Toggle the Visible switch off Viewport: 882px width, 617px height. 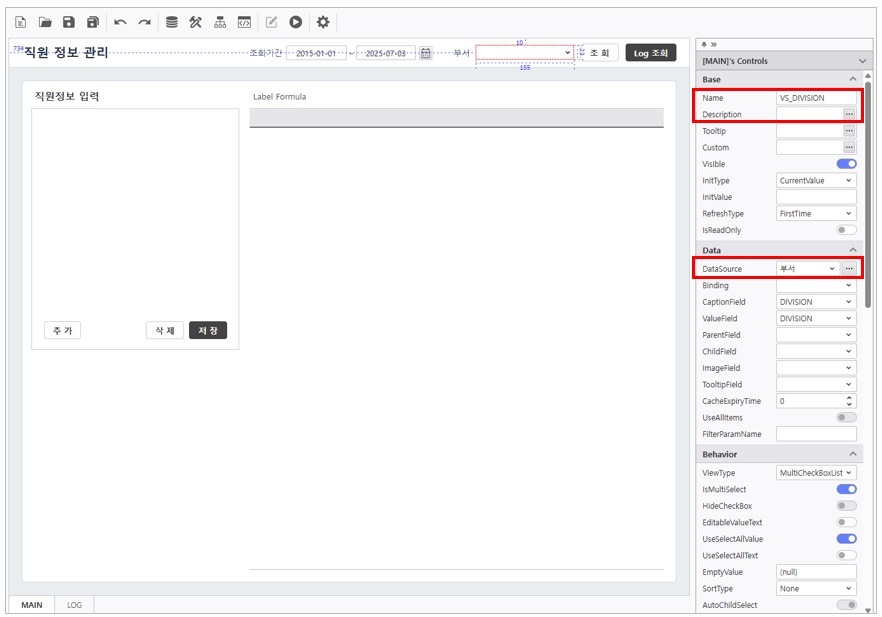(x=846, y=164)
